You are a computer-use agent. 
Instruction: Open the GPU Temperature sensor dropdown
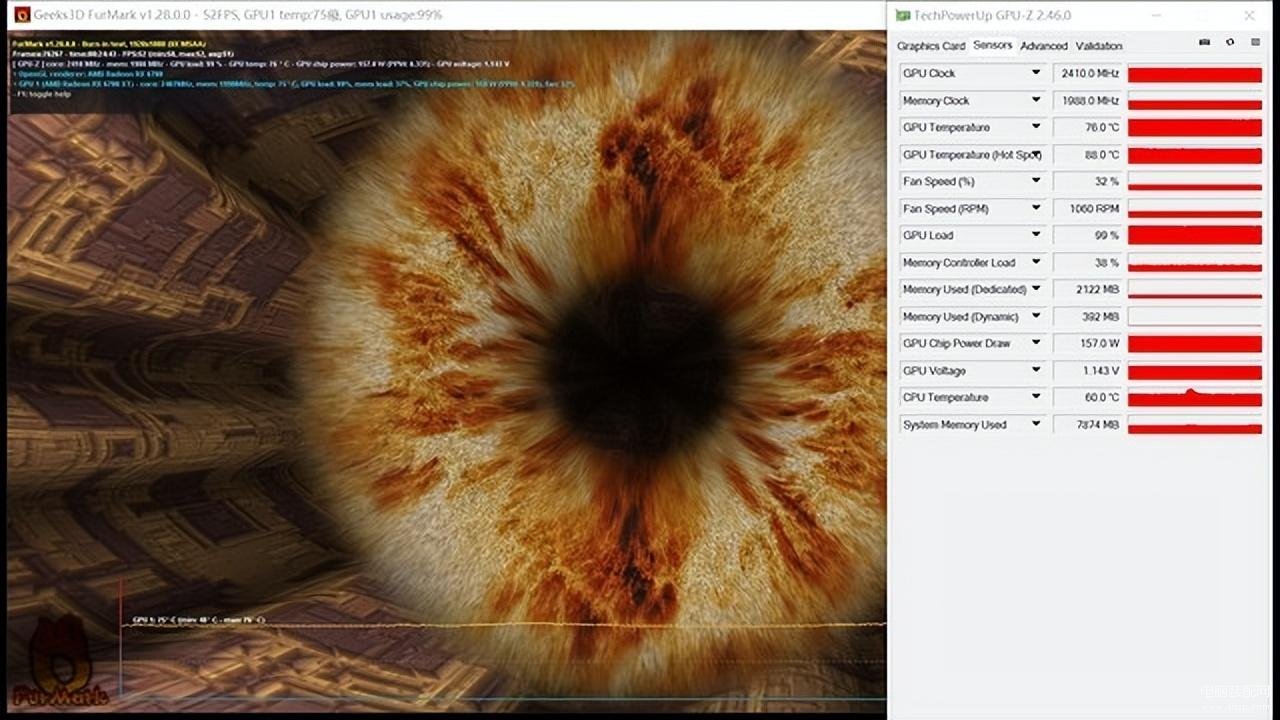click(1036, 127)
